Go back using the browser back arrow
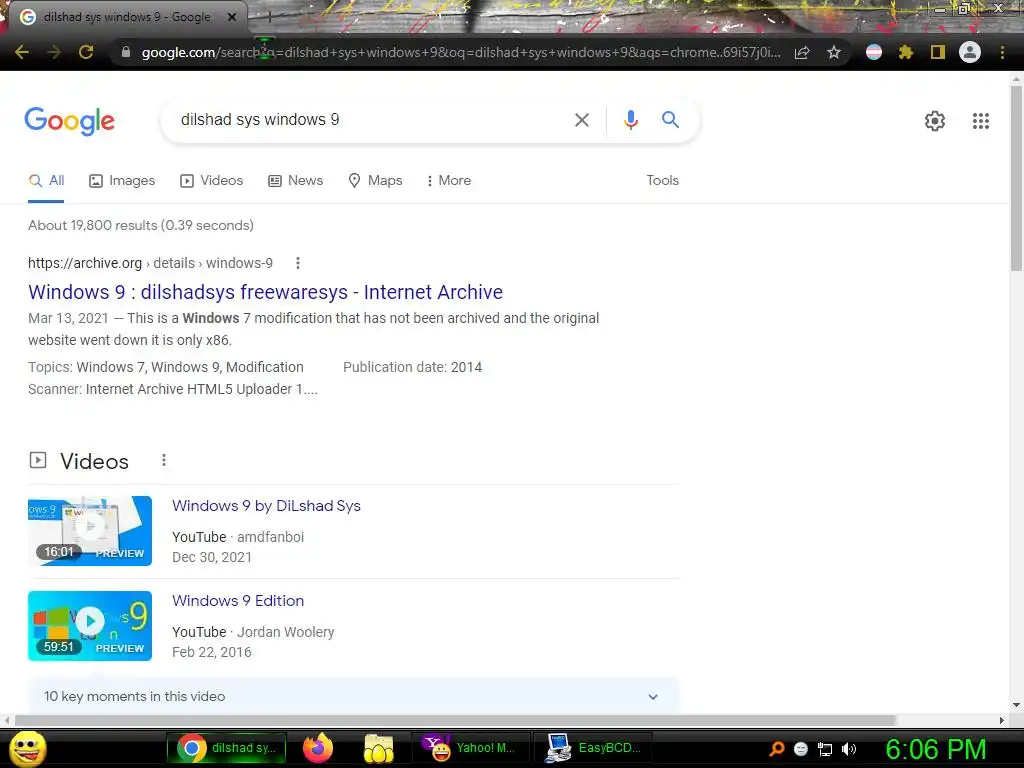 point(22,52)
